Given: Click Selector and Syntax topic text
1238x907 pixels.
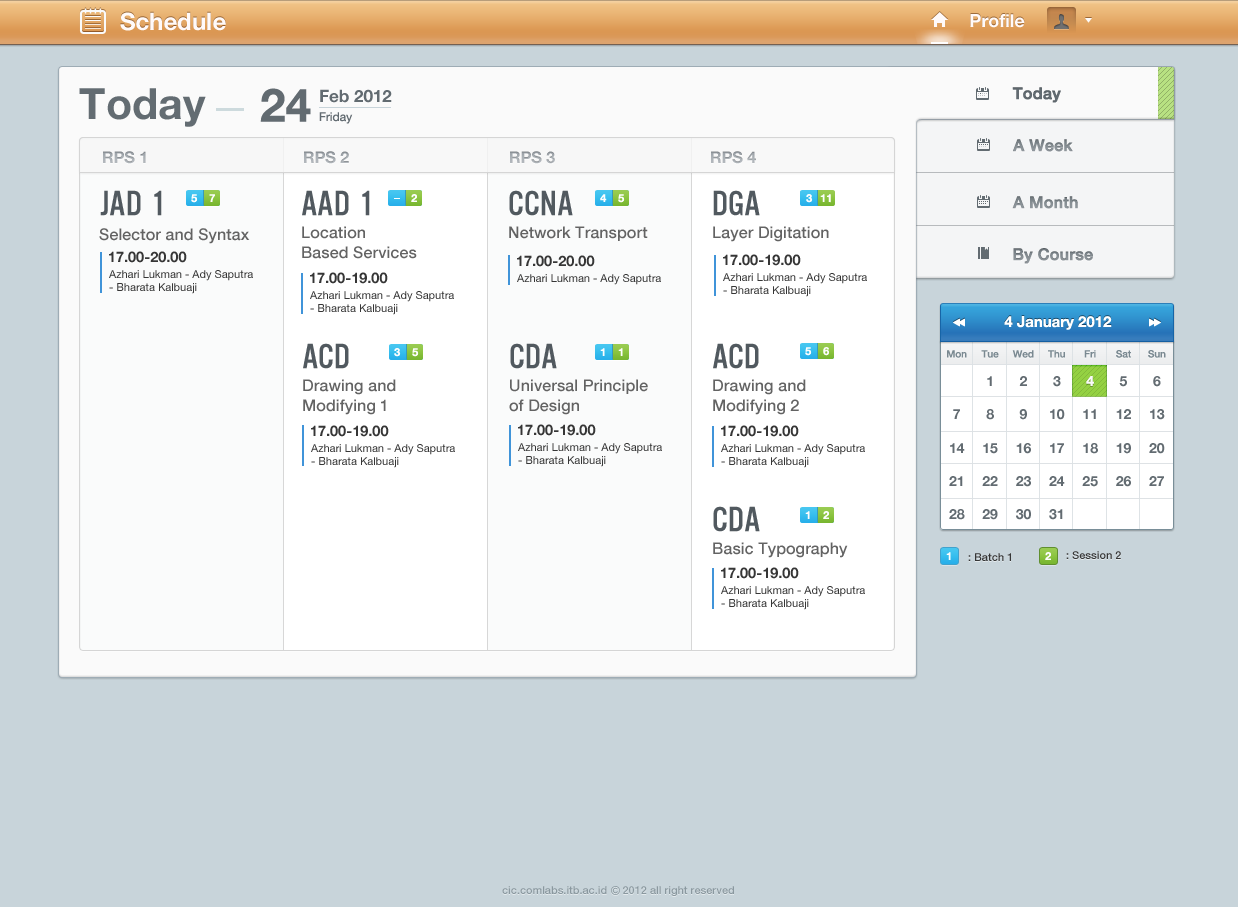Looking at the screenshot, I should [x=174, y=235].
